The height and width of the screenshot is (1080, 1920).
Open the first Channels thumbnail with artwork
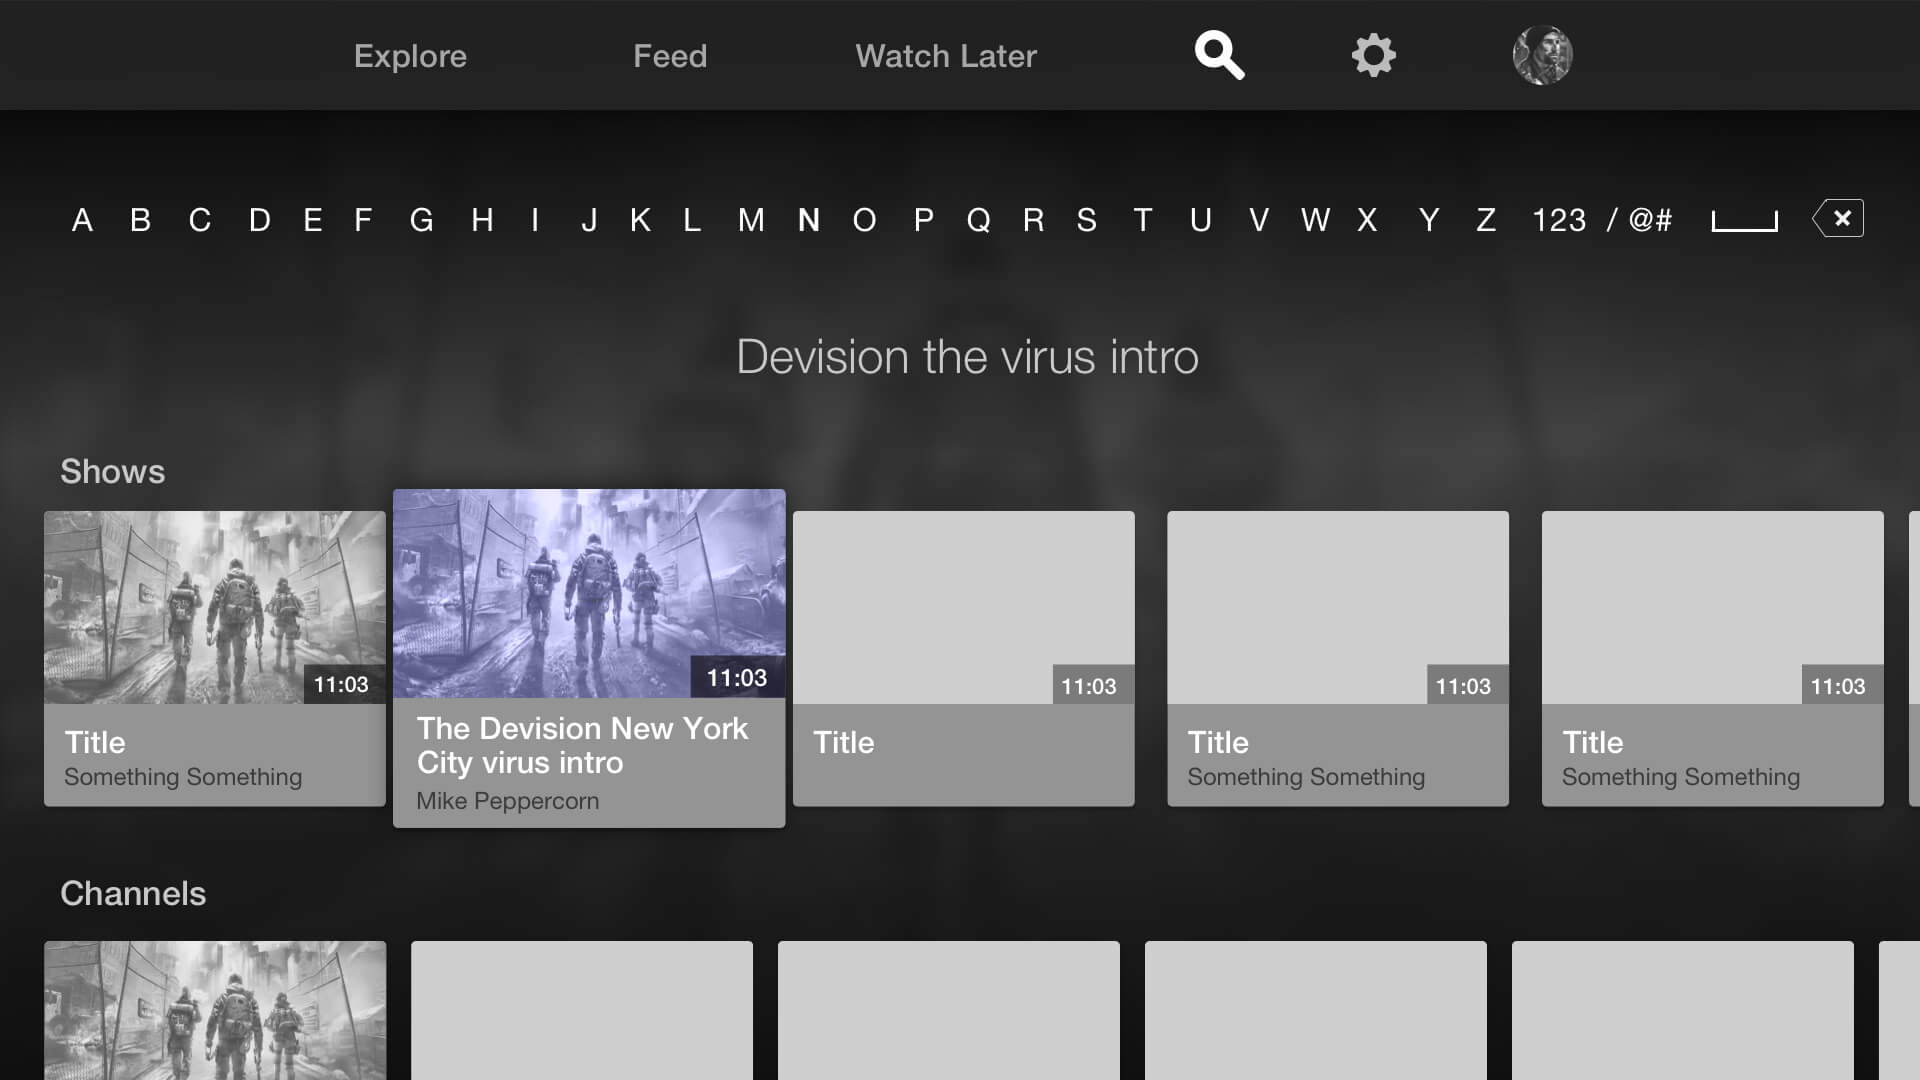click(x=215, y=1010)
